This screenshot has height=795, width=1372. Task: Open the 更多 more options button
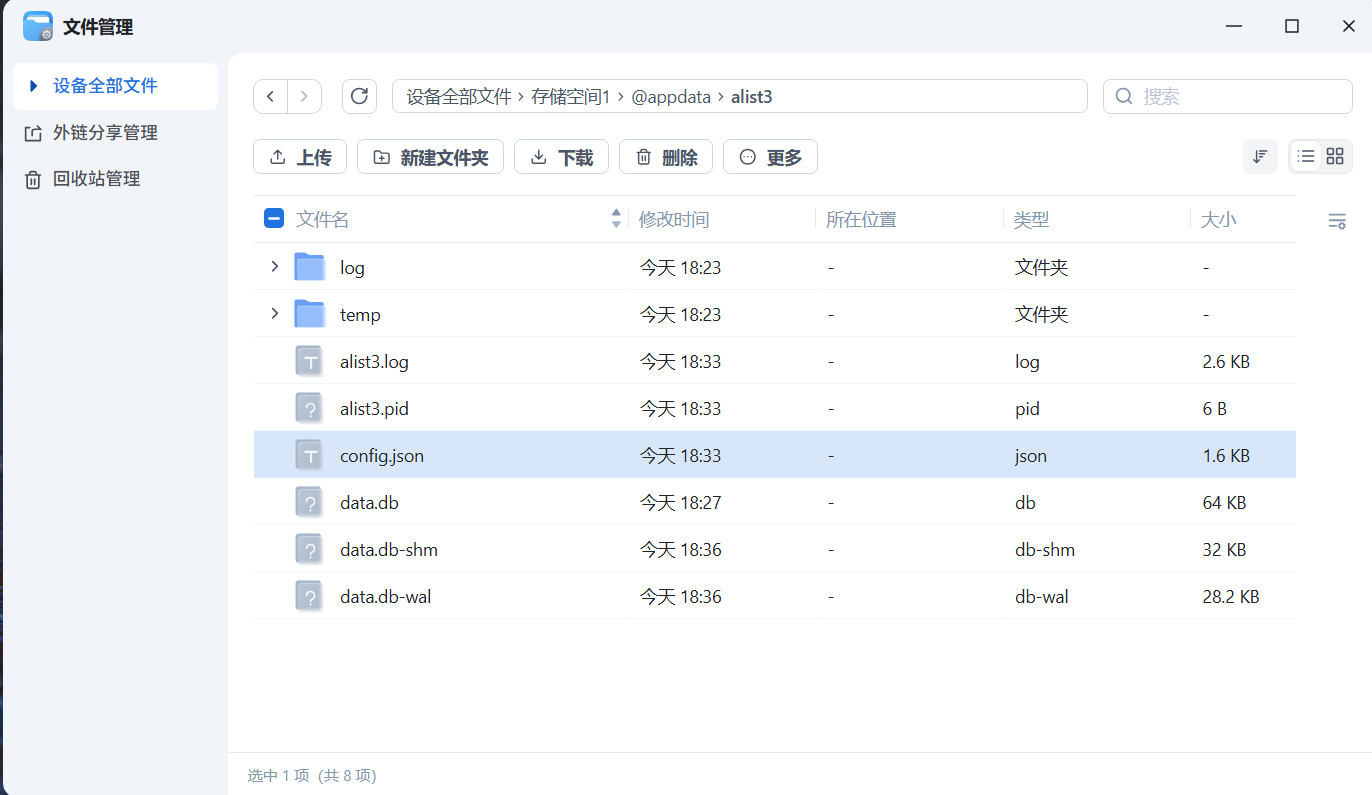click(770, 157)
